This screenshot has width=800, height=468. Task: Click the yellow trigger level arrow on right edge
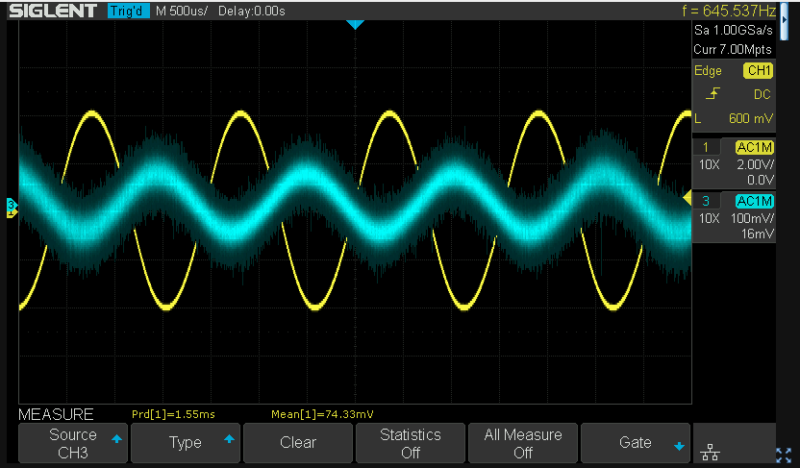tap(687, 199)
